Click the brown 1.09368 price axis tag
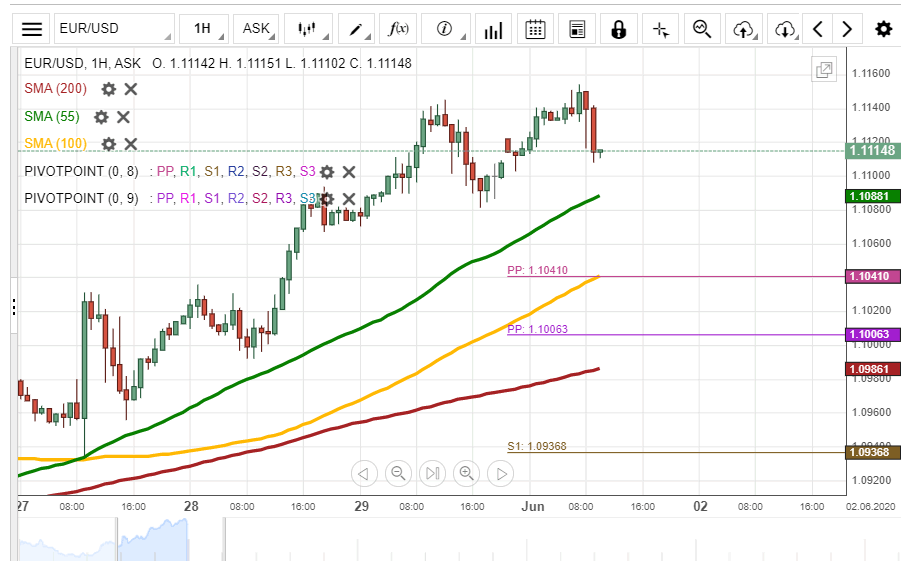The height and width of the screenshot is (571, 913). tap(873, 452)
